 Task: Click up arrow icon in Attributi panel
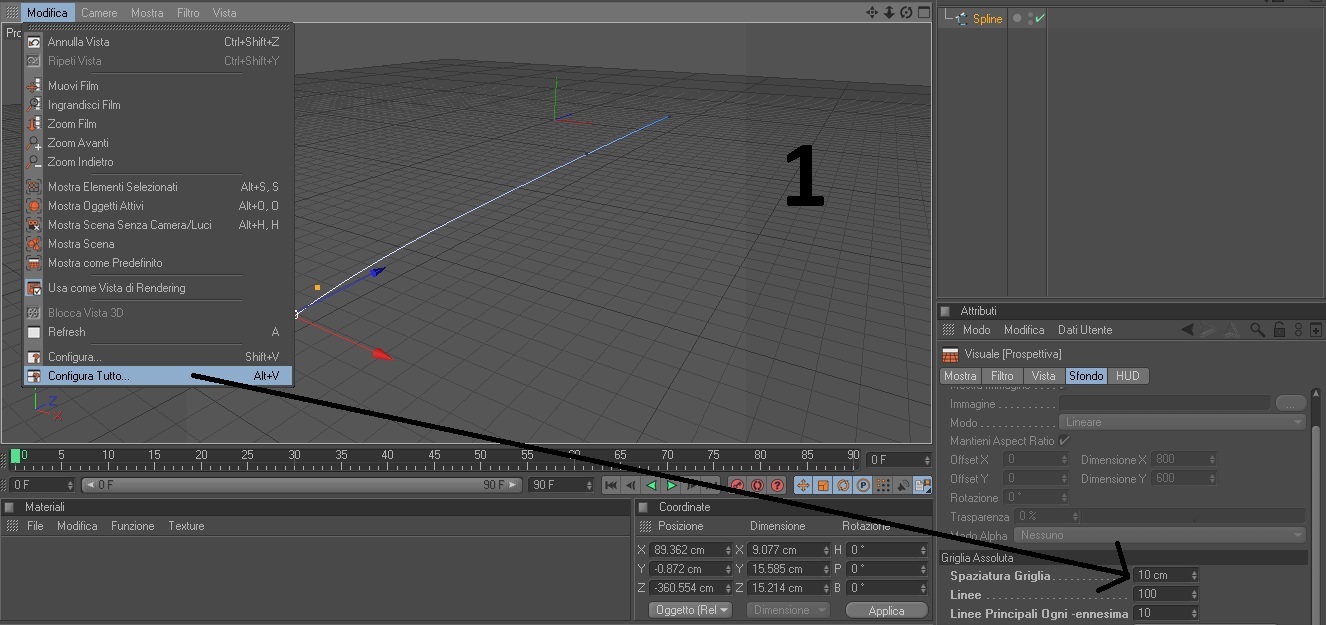tap(1234, 330)
